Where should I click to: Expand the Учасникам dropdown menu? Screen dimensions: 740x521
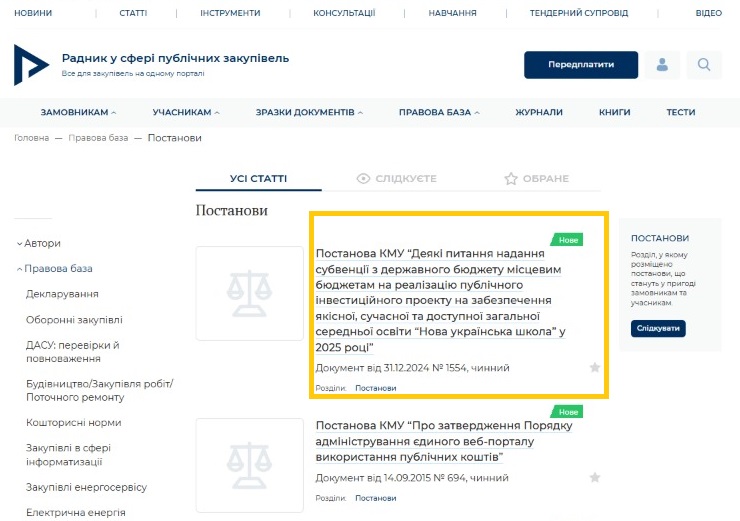click(186, 112)
